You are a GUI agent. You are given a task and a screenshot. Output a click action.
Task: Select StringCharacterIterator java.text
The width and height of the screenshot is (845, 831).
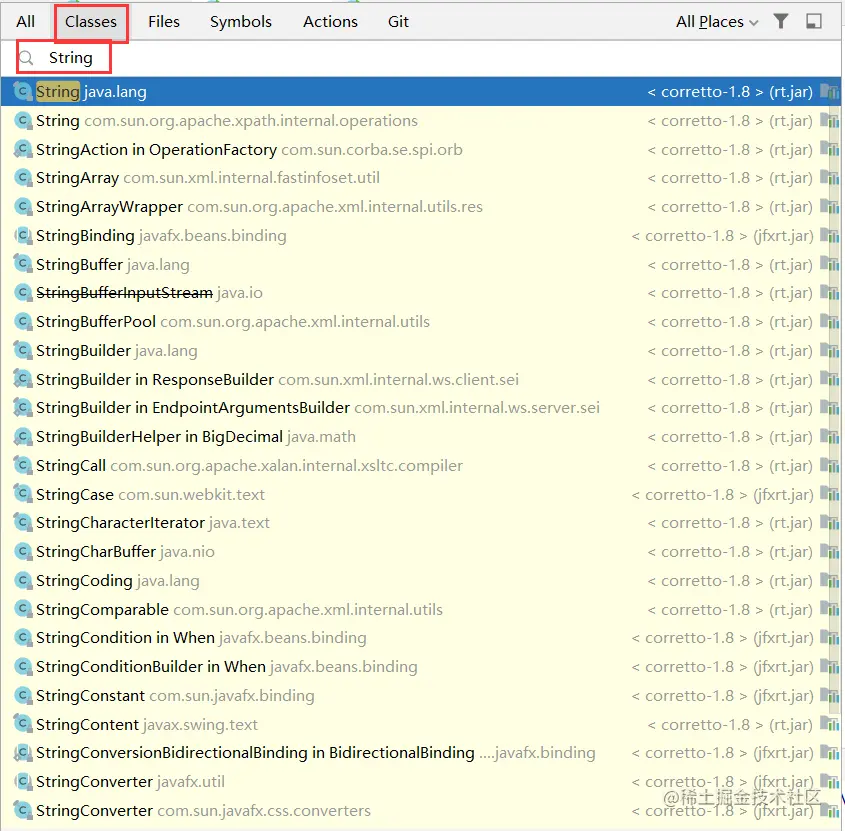pos(420,523)
